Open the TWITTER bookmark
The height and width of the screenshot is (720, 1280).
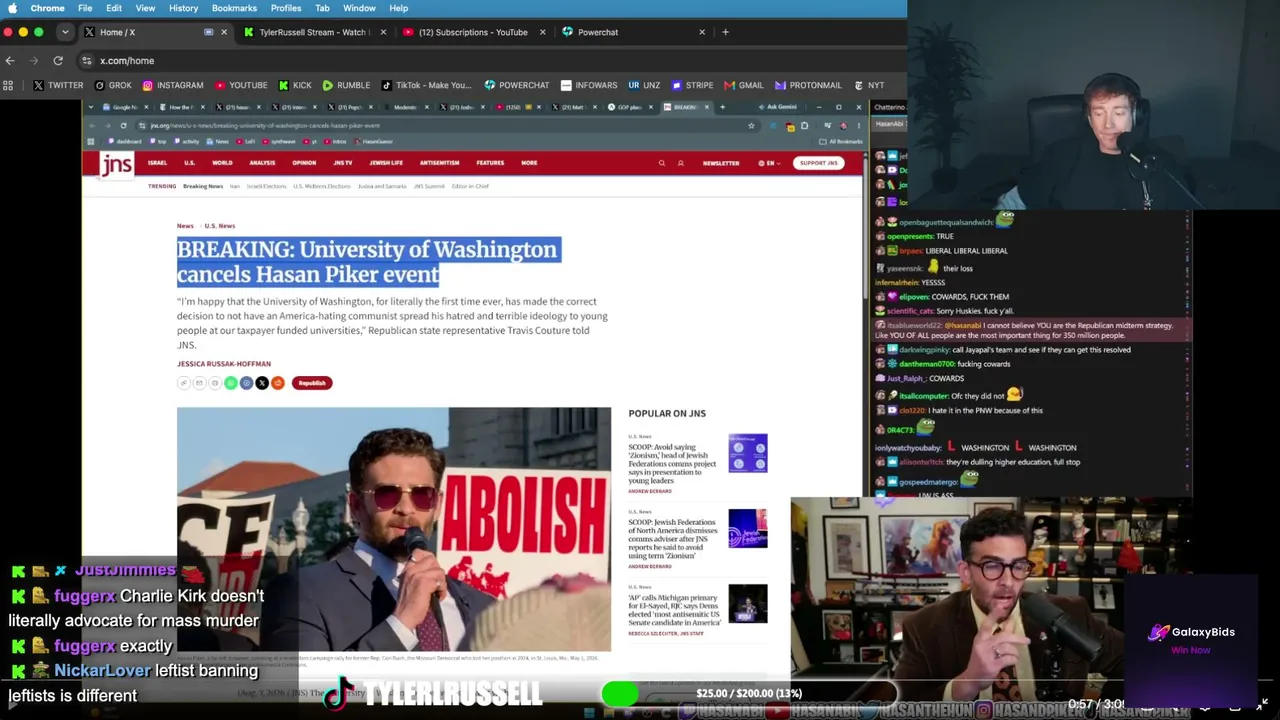58,85
